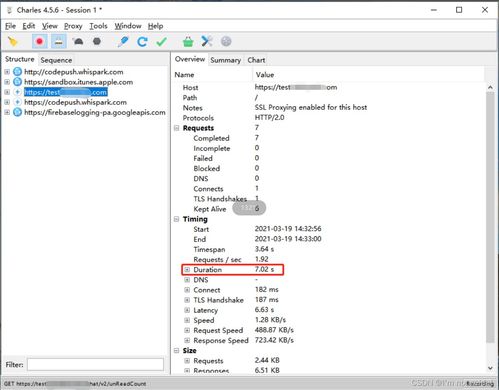The image size is (499, 390).
Task: Toggle throttling turtle icon
Action: (x=78, y=42)
